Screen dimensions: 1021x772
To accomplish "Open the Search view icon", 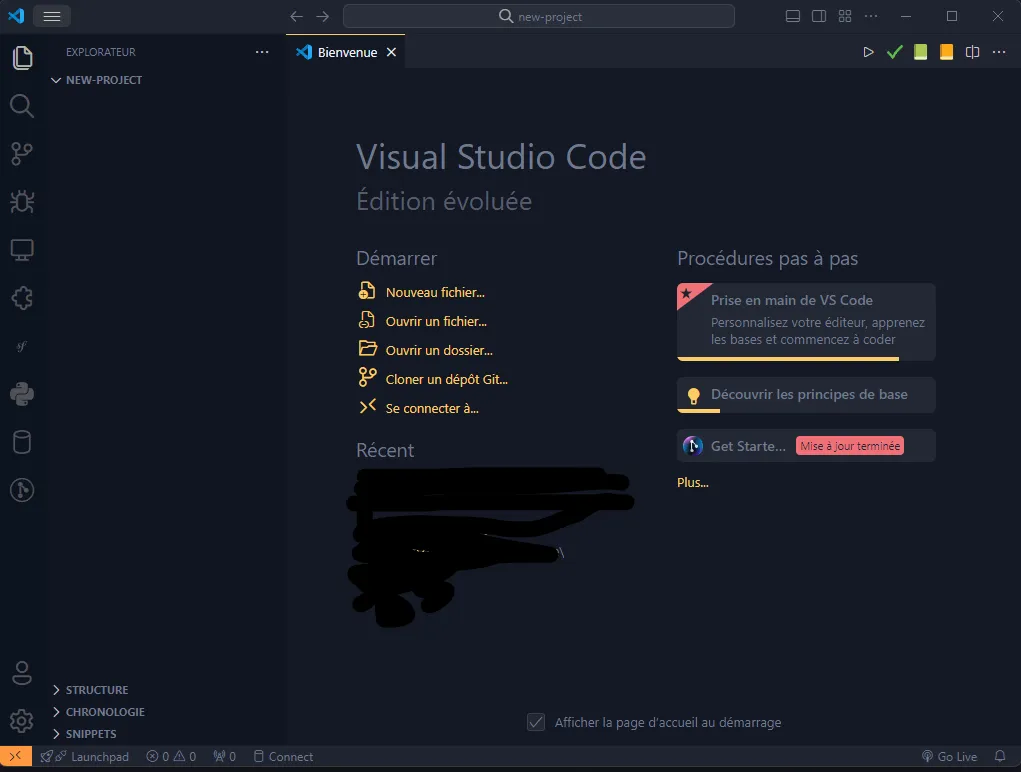I will pos(22,106).
